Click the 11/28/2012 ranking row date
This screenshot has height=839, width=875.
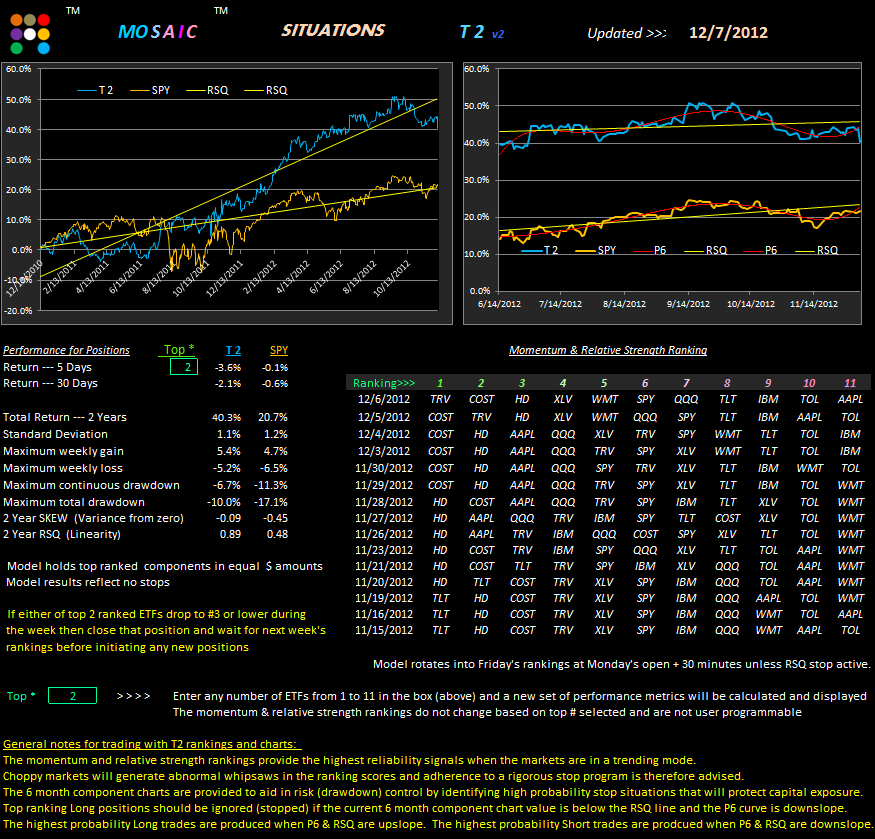tap(384, 502)
